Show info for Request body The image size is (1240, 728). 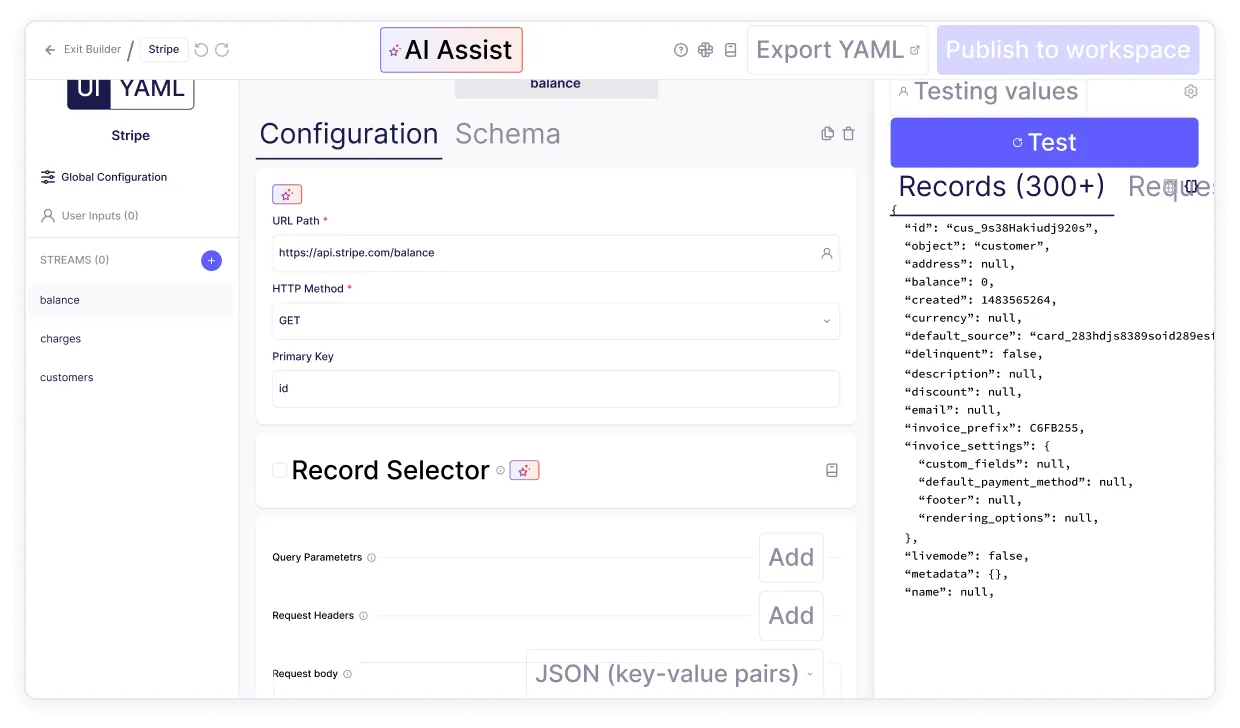[347, 674]
